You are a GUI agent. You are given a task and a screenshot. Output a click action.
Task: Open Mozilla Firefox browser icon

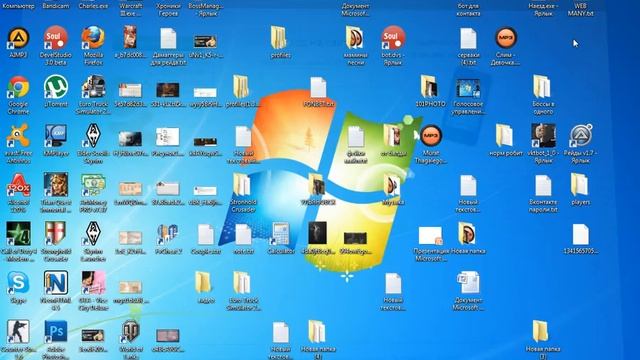[x=93, y=38]
